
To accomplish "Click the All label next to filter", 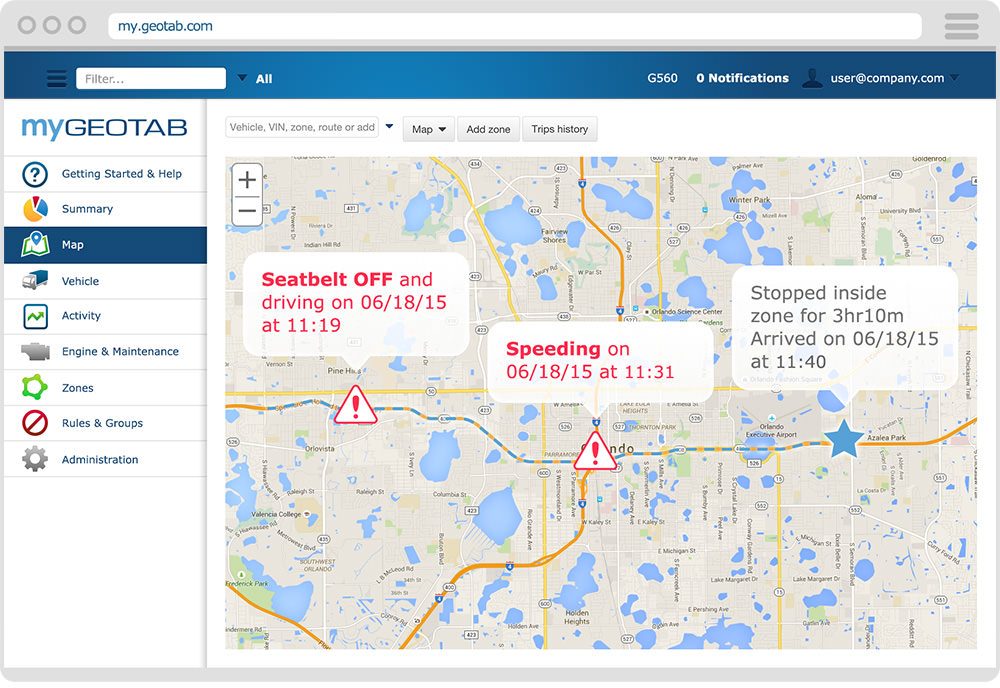I will coord(264,78).
